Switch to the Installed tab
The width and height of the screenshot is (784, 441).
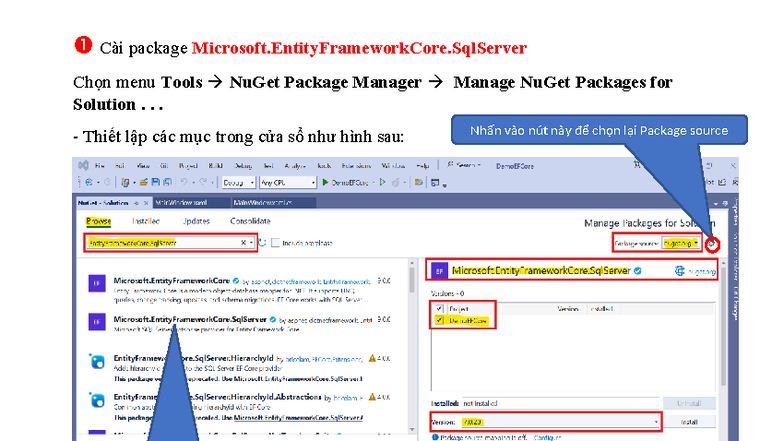pyautogui.click(x=146, y=221)
